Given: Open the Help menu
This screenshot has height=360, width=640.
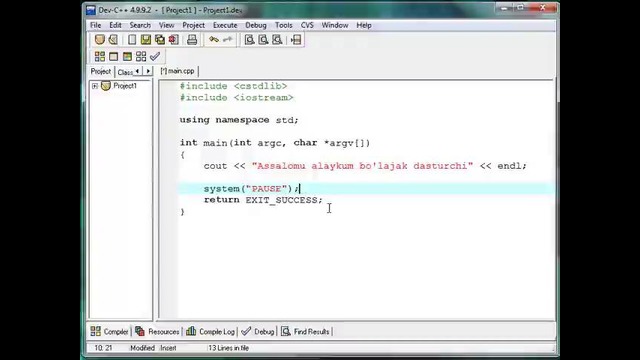Looking at the screenshot, I should [364, 25].
